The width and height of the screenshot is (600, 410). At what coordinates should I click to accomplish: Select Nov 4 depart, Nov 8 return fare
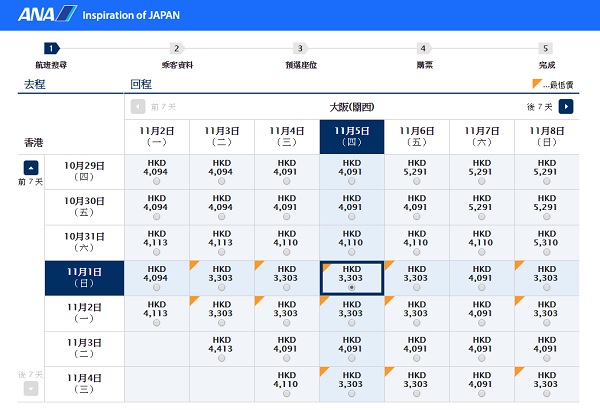click(x=547, y=384)
